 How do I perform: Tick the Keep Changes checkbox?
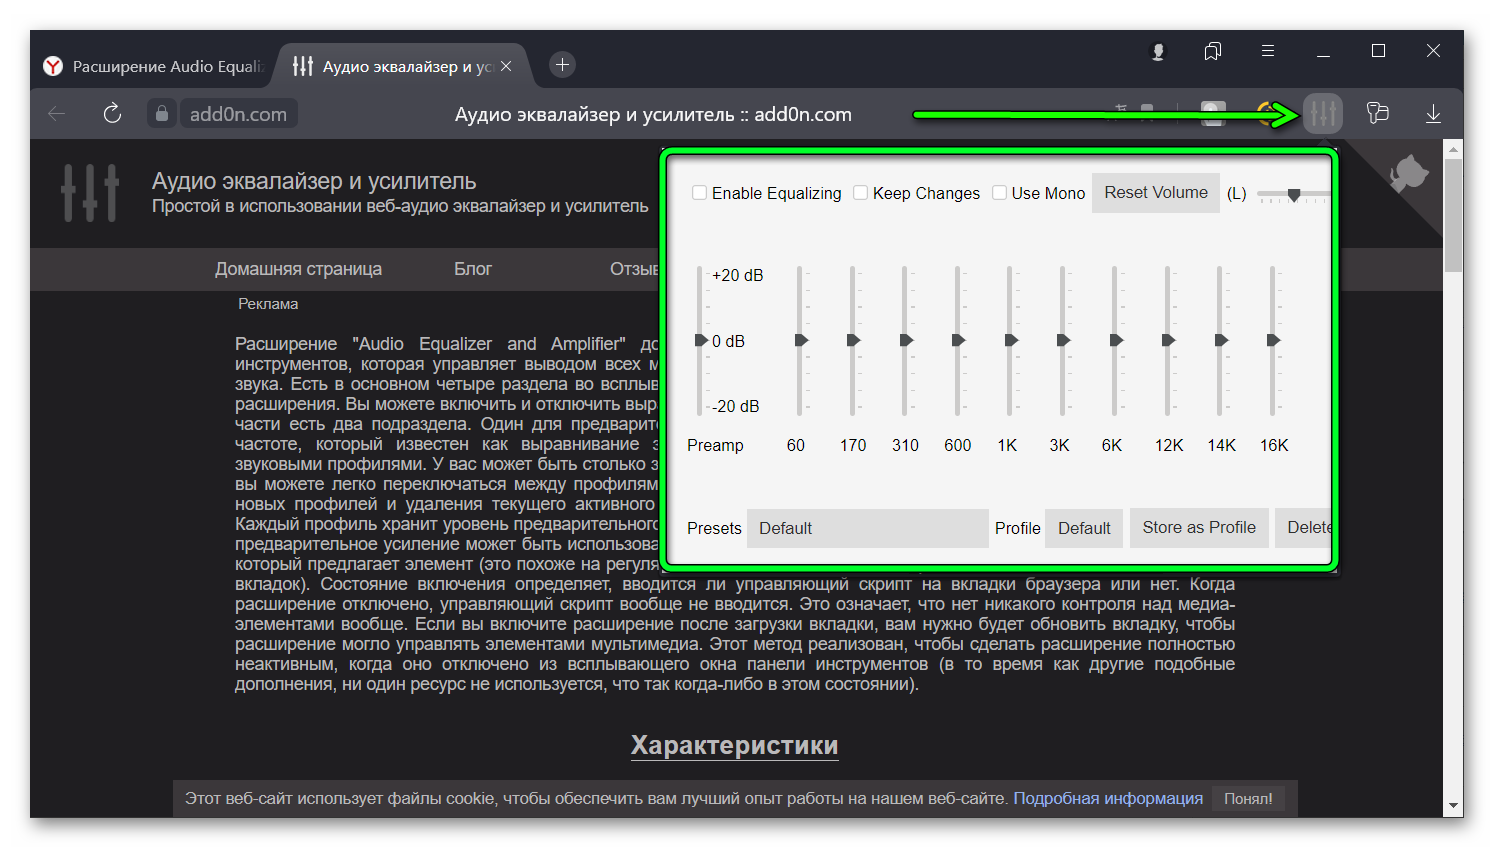[x=860, y=193]
